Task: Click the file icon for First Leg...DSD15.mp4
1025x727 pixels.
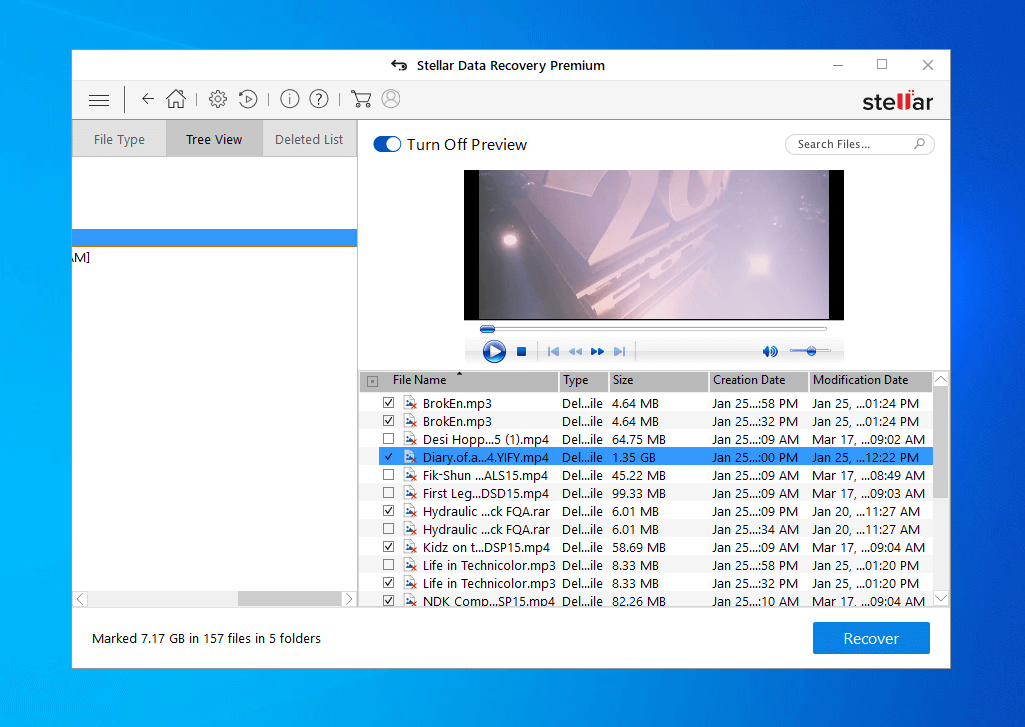Action: click(411, 494)
